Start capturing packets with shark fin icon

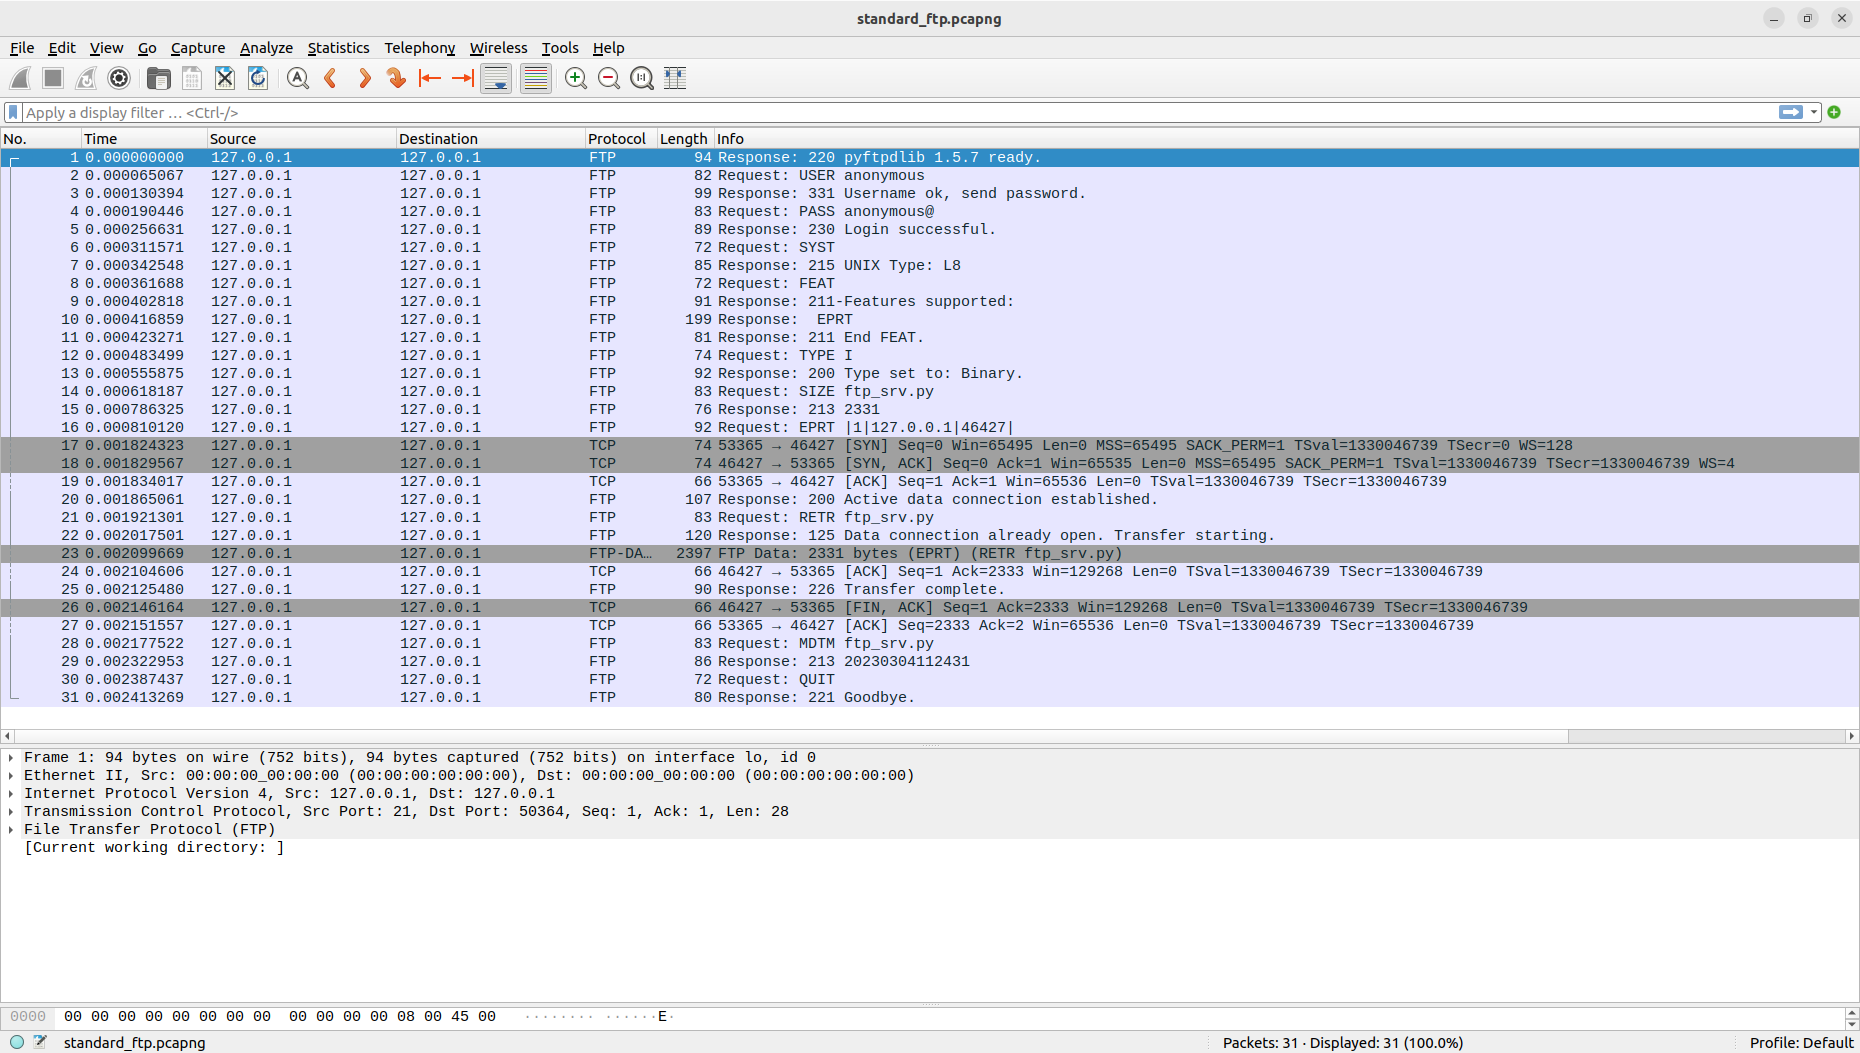click(x=20, y=78)
